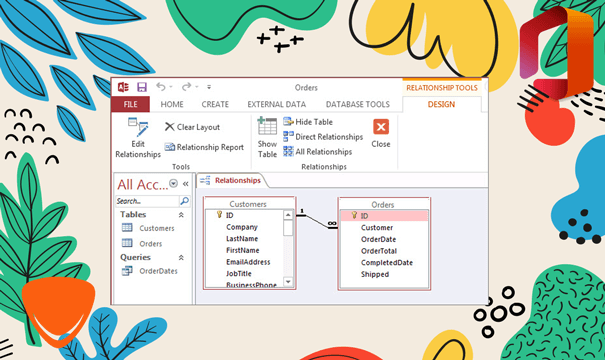Screen dimensions: 605x360
Task: Click the Orders table box title
Action: click(383, 205)
